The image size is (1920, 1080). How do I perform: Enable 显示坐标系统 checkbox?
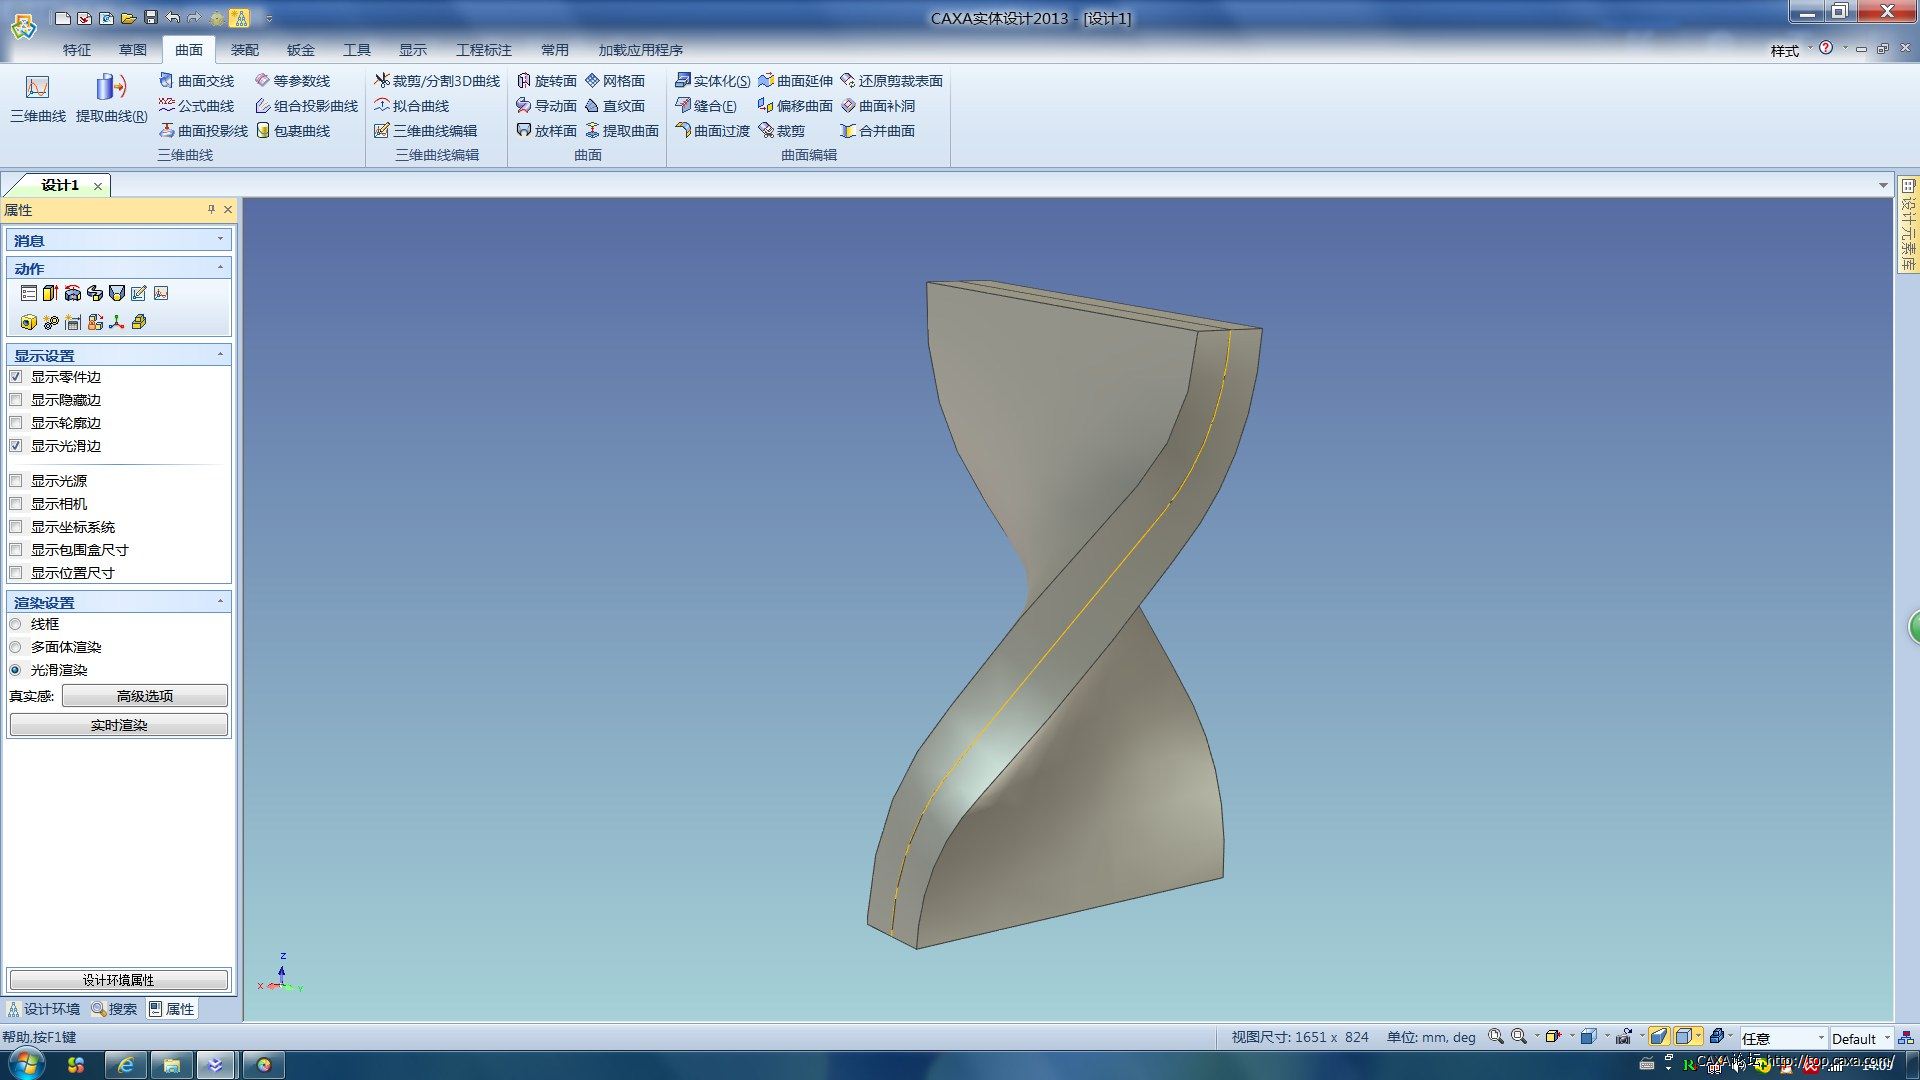pos(16,527)
